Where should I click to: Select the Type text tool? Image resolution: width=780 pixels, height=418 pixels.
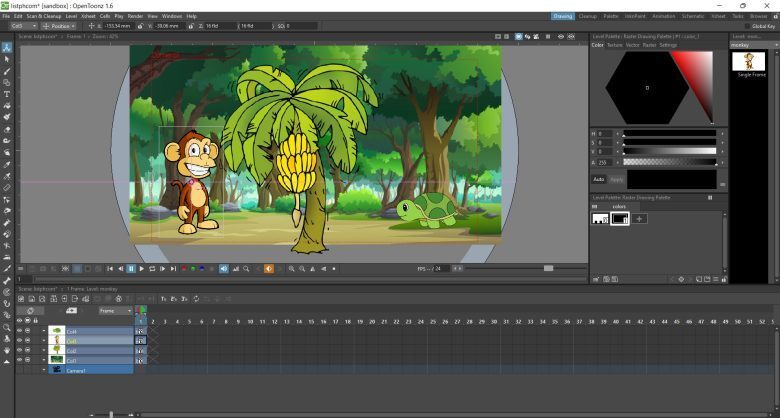[7, 94]
